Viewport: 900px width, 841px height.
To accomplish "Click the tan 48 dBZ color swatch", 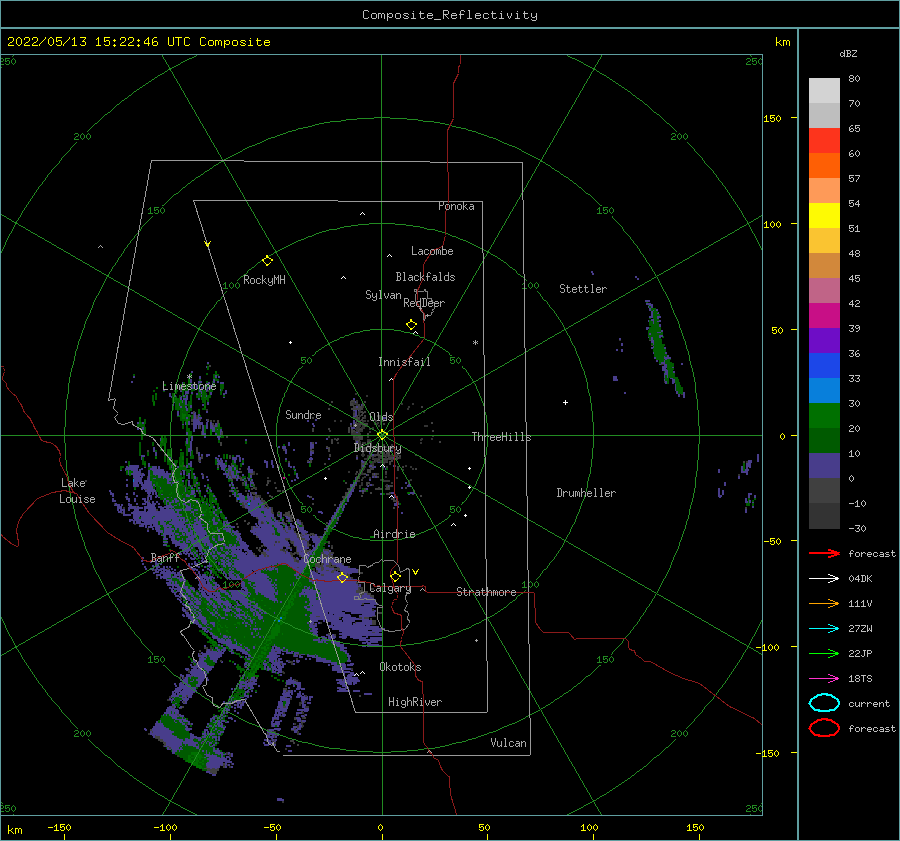I will click(x=824, y=265).
